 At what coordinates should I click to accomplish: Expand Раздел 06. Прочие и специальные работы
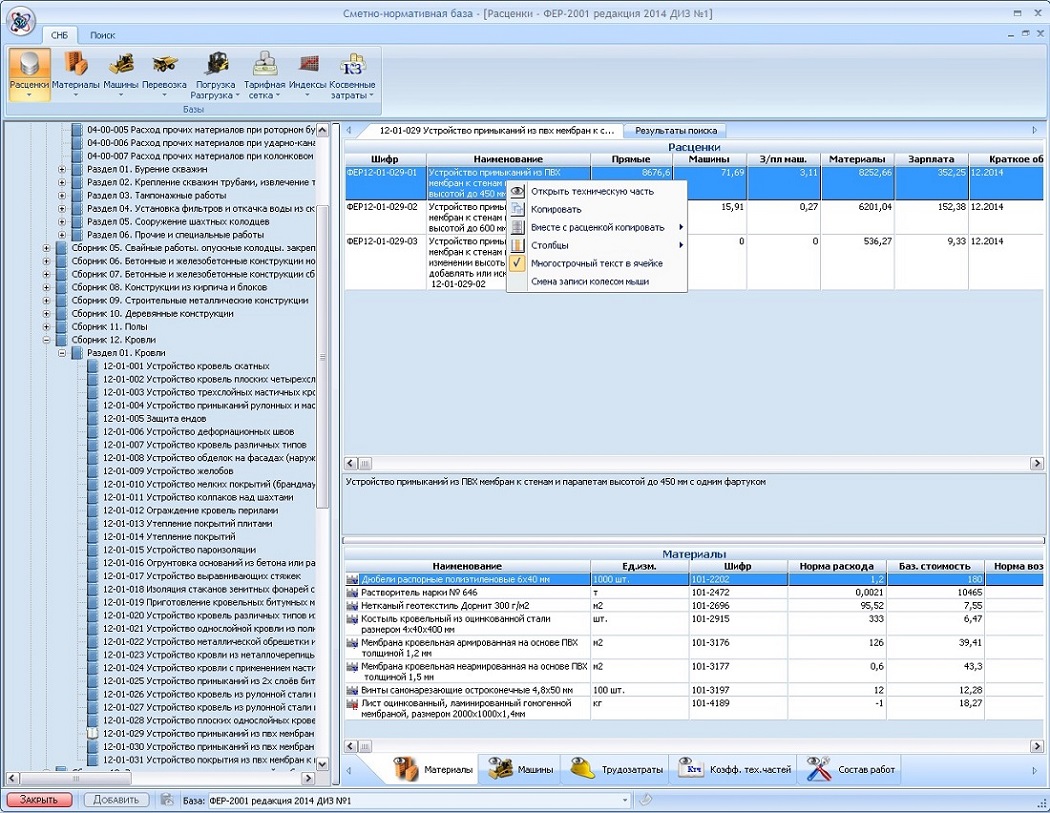point(62,235)
